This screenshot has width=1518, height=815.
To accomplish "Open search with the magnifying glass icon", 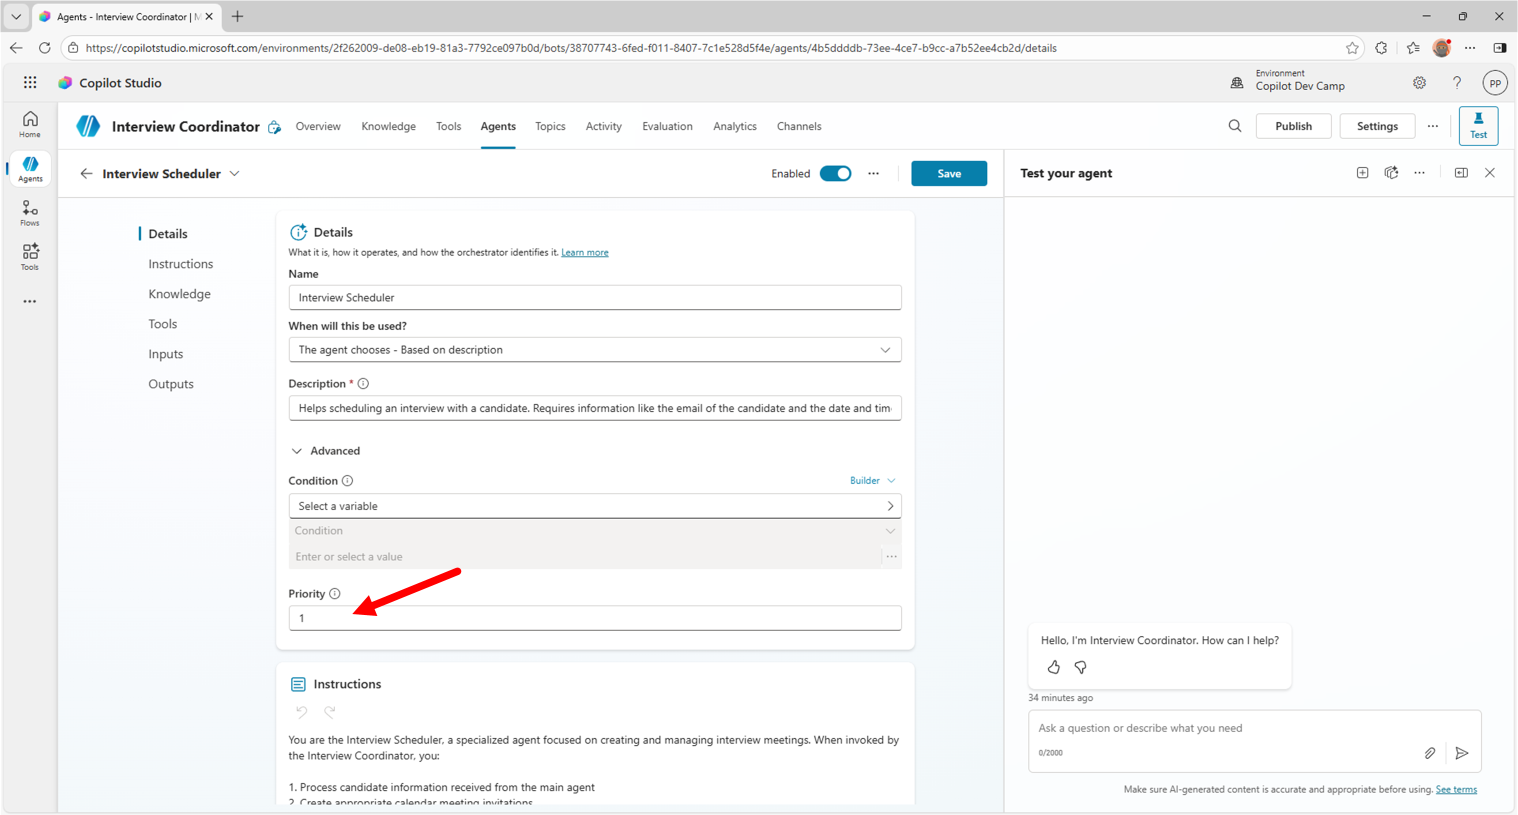I will pos(1234,126).
